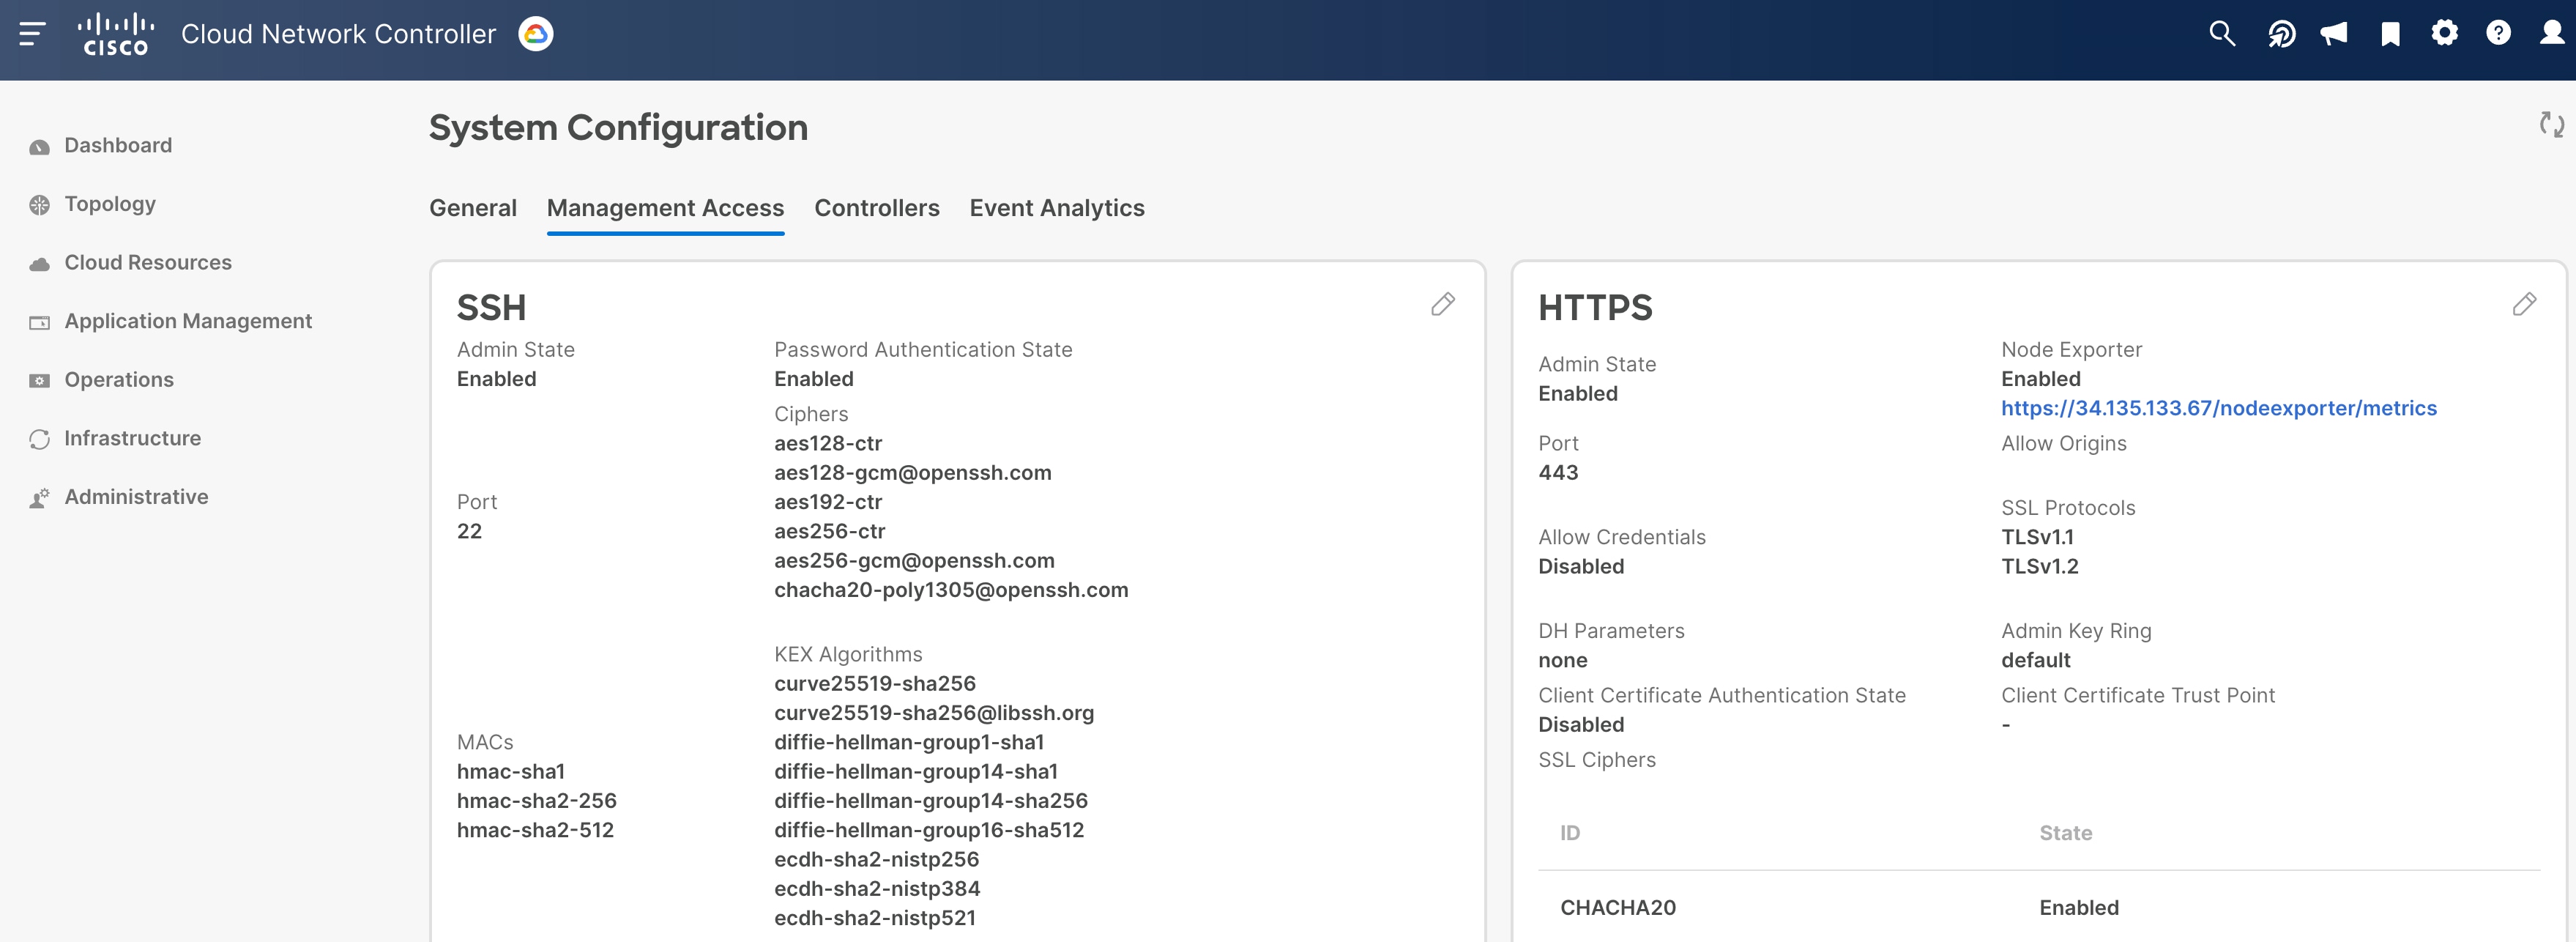Image resolution: width=2576 pixels, height=942 pixels.
Task: Click the Google Cloud logo beside the title
Action: [536, 33]
